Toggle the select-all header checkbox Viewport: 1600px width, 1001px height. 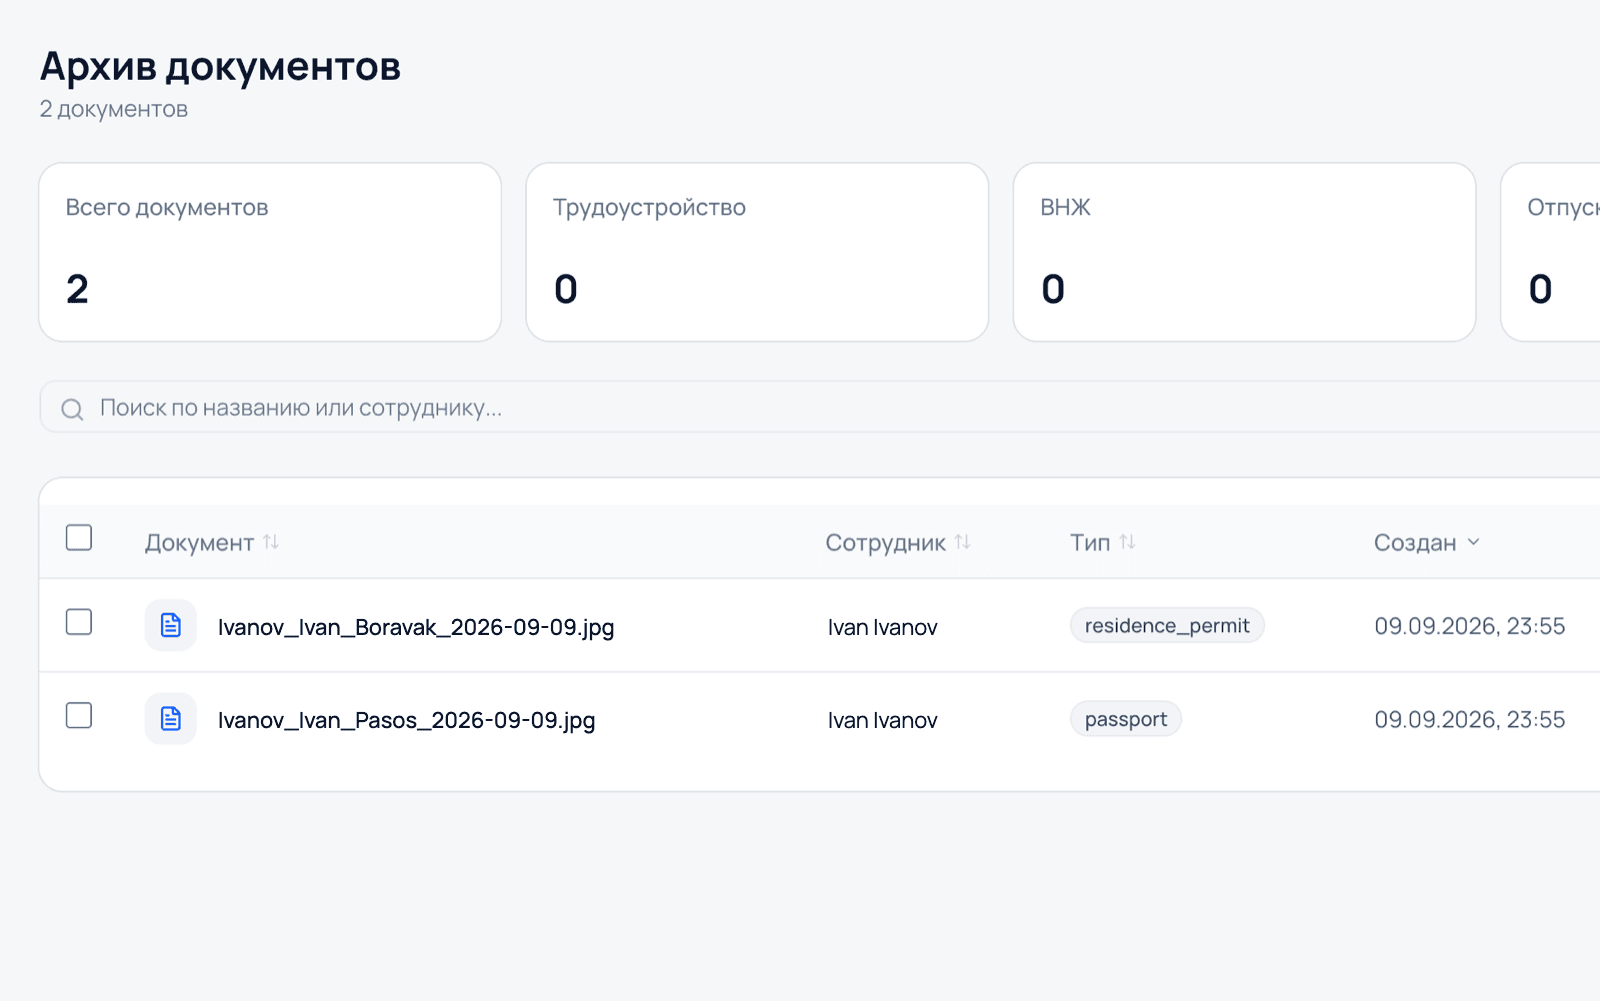[x=79, y=538]
